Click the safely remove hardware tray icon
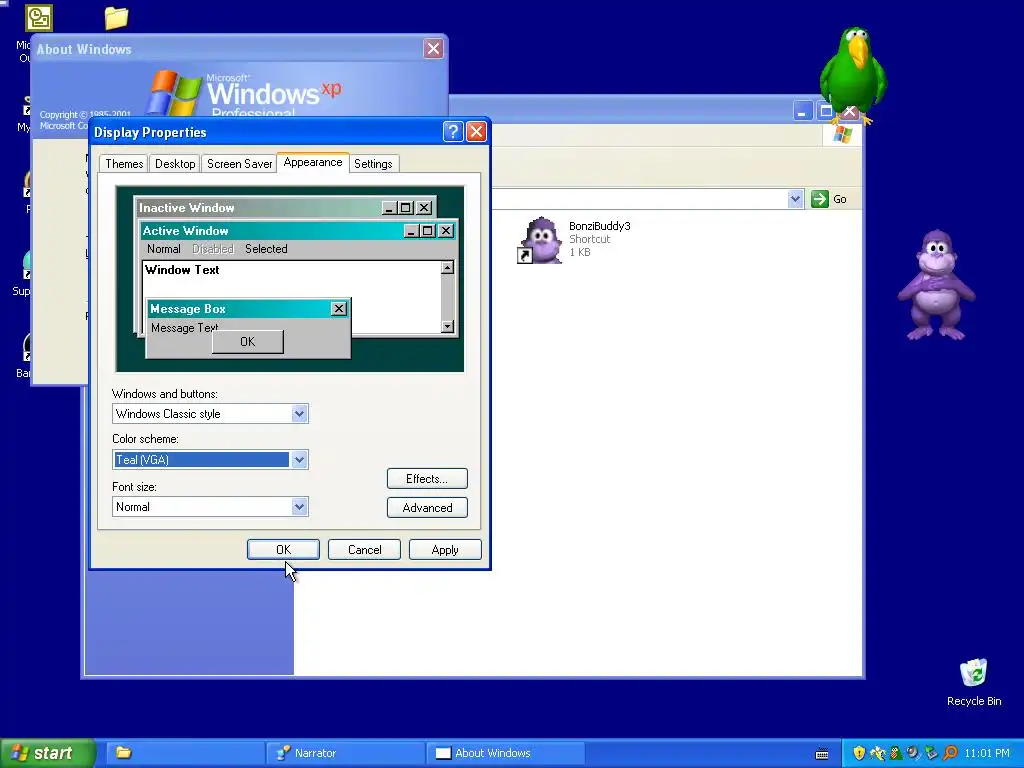The width and height of the screenshot is (1024, 768). 931,753
